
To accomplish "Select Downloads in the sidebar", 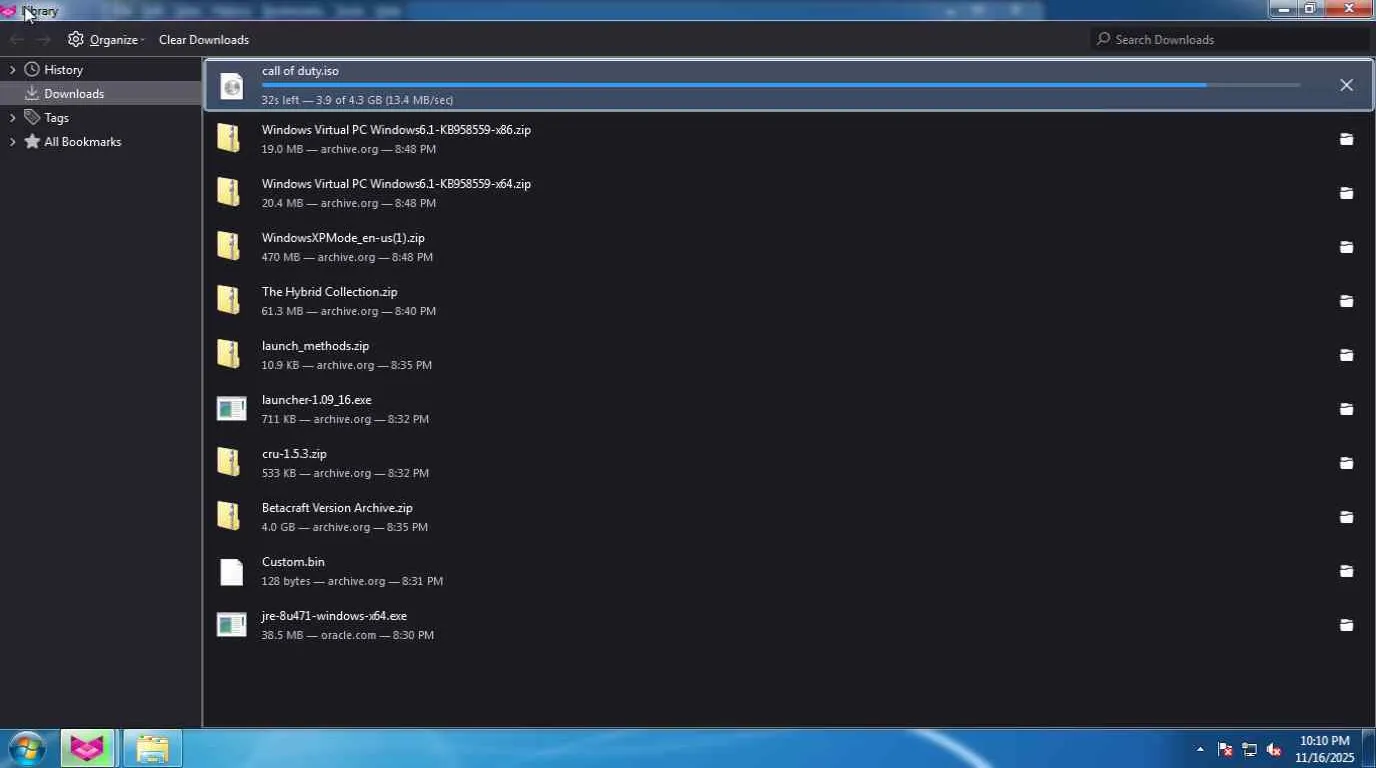I will coord(74,94).
